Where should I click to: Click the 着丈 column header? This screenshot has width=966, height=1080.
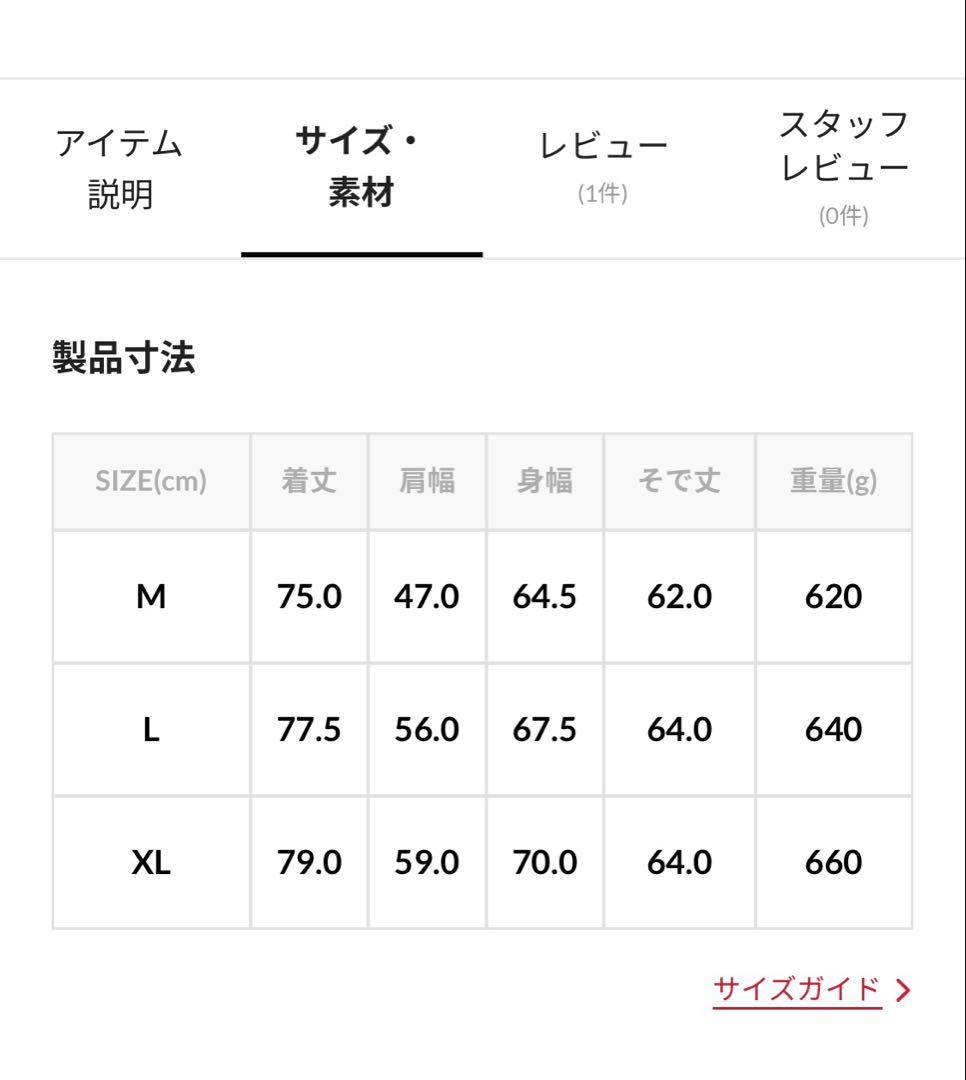click(x=307, y=481)
